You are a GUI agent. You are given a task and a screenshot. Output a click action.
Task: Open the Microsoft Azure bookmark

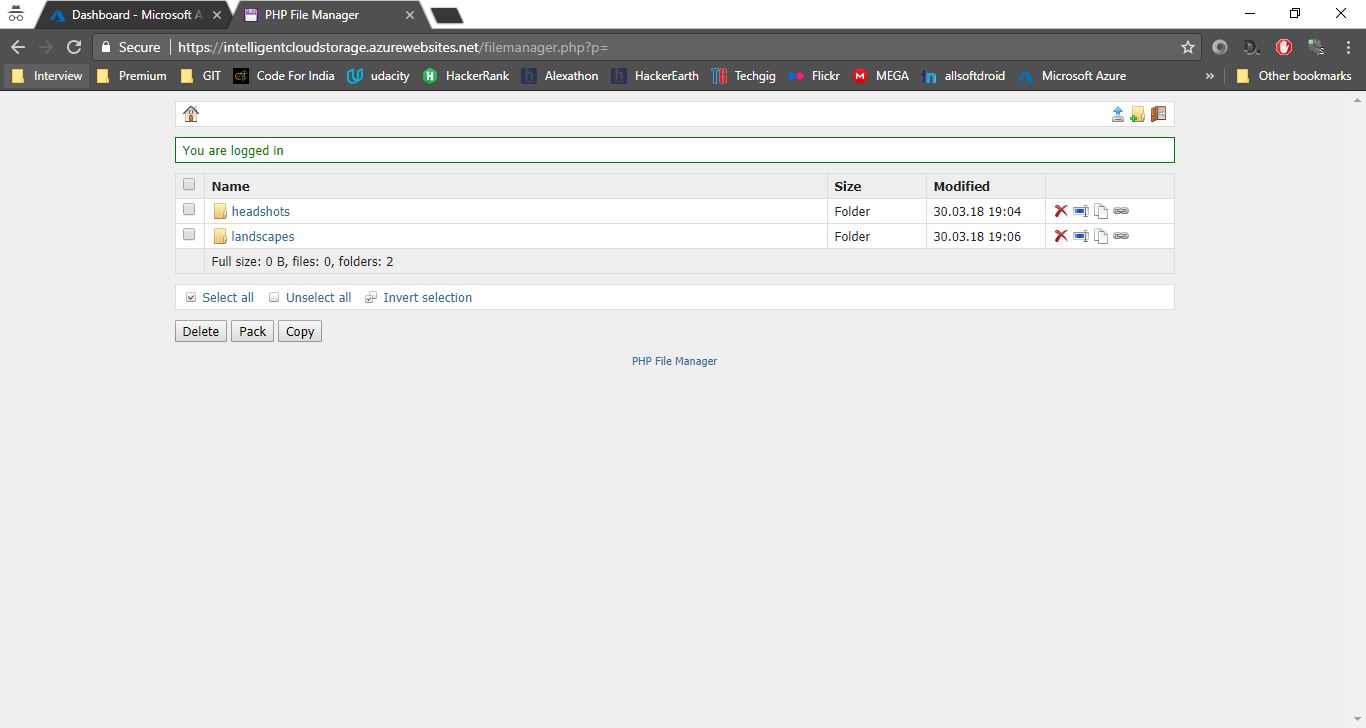1073,76
